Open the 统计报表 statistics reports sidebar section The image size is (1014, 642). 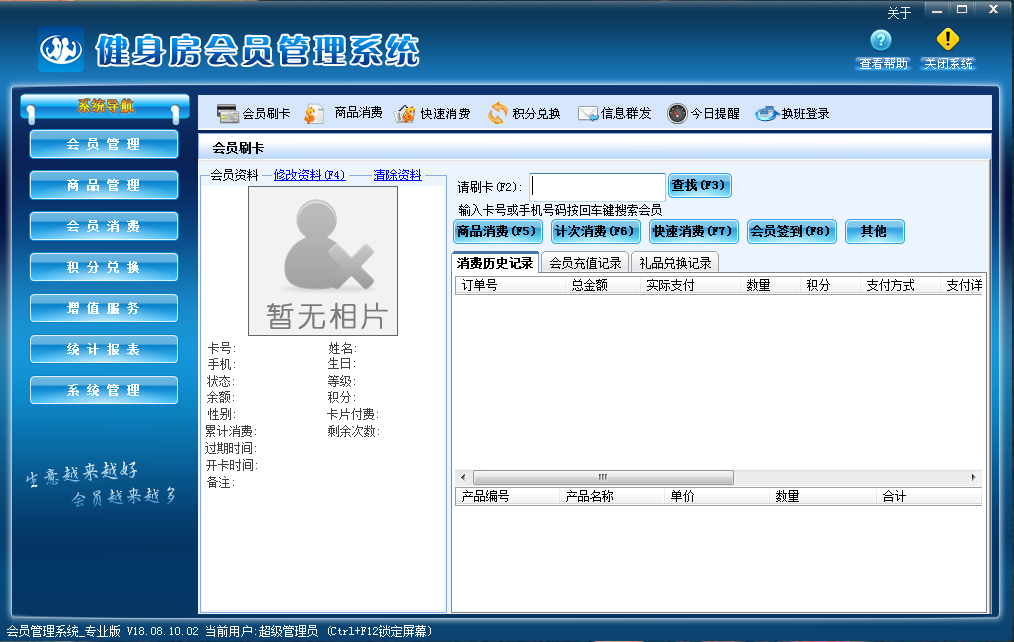tap(103, 349)
